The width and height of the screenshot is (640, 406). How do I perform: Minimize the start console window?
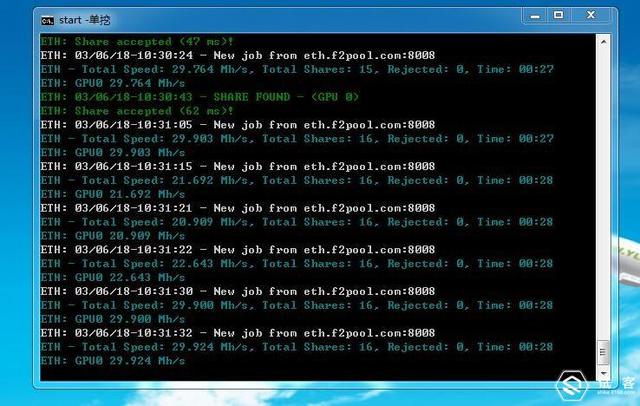535,16
